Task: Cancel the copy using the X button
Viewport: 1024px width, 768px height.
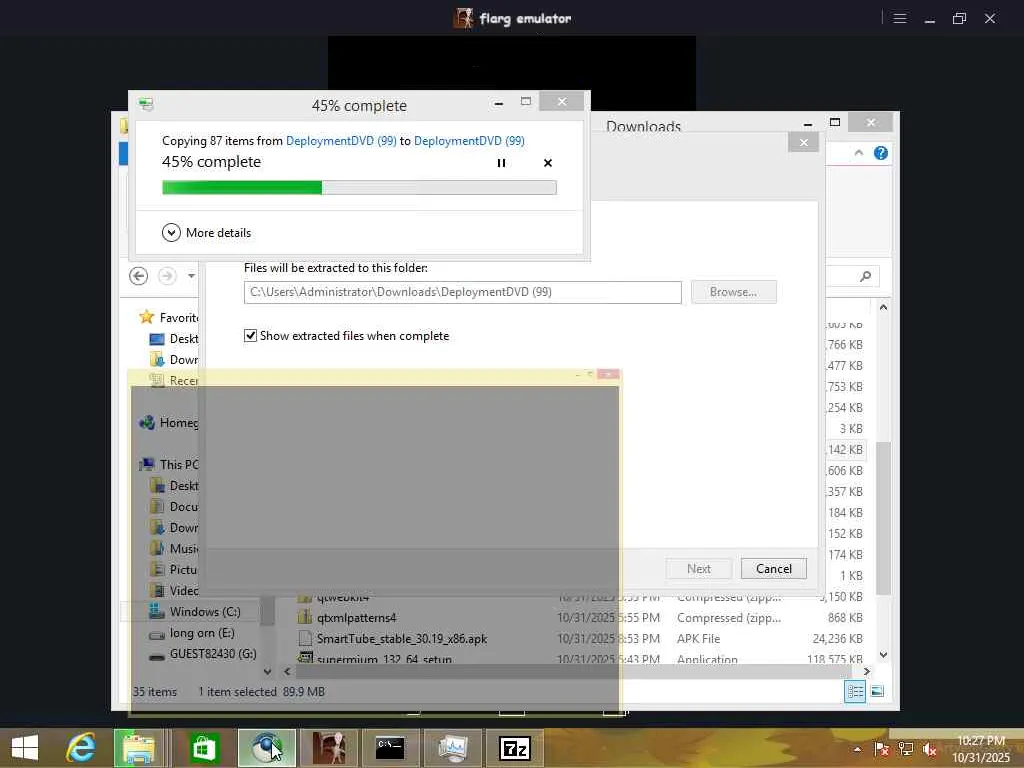Action: click(548, 163)
